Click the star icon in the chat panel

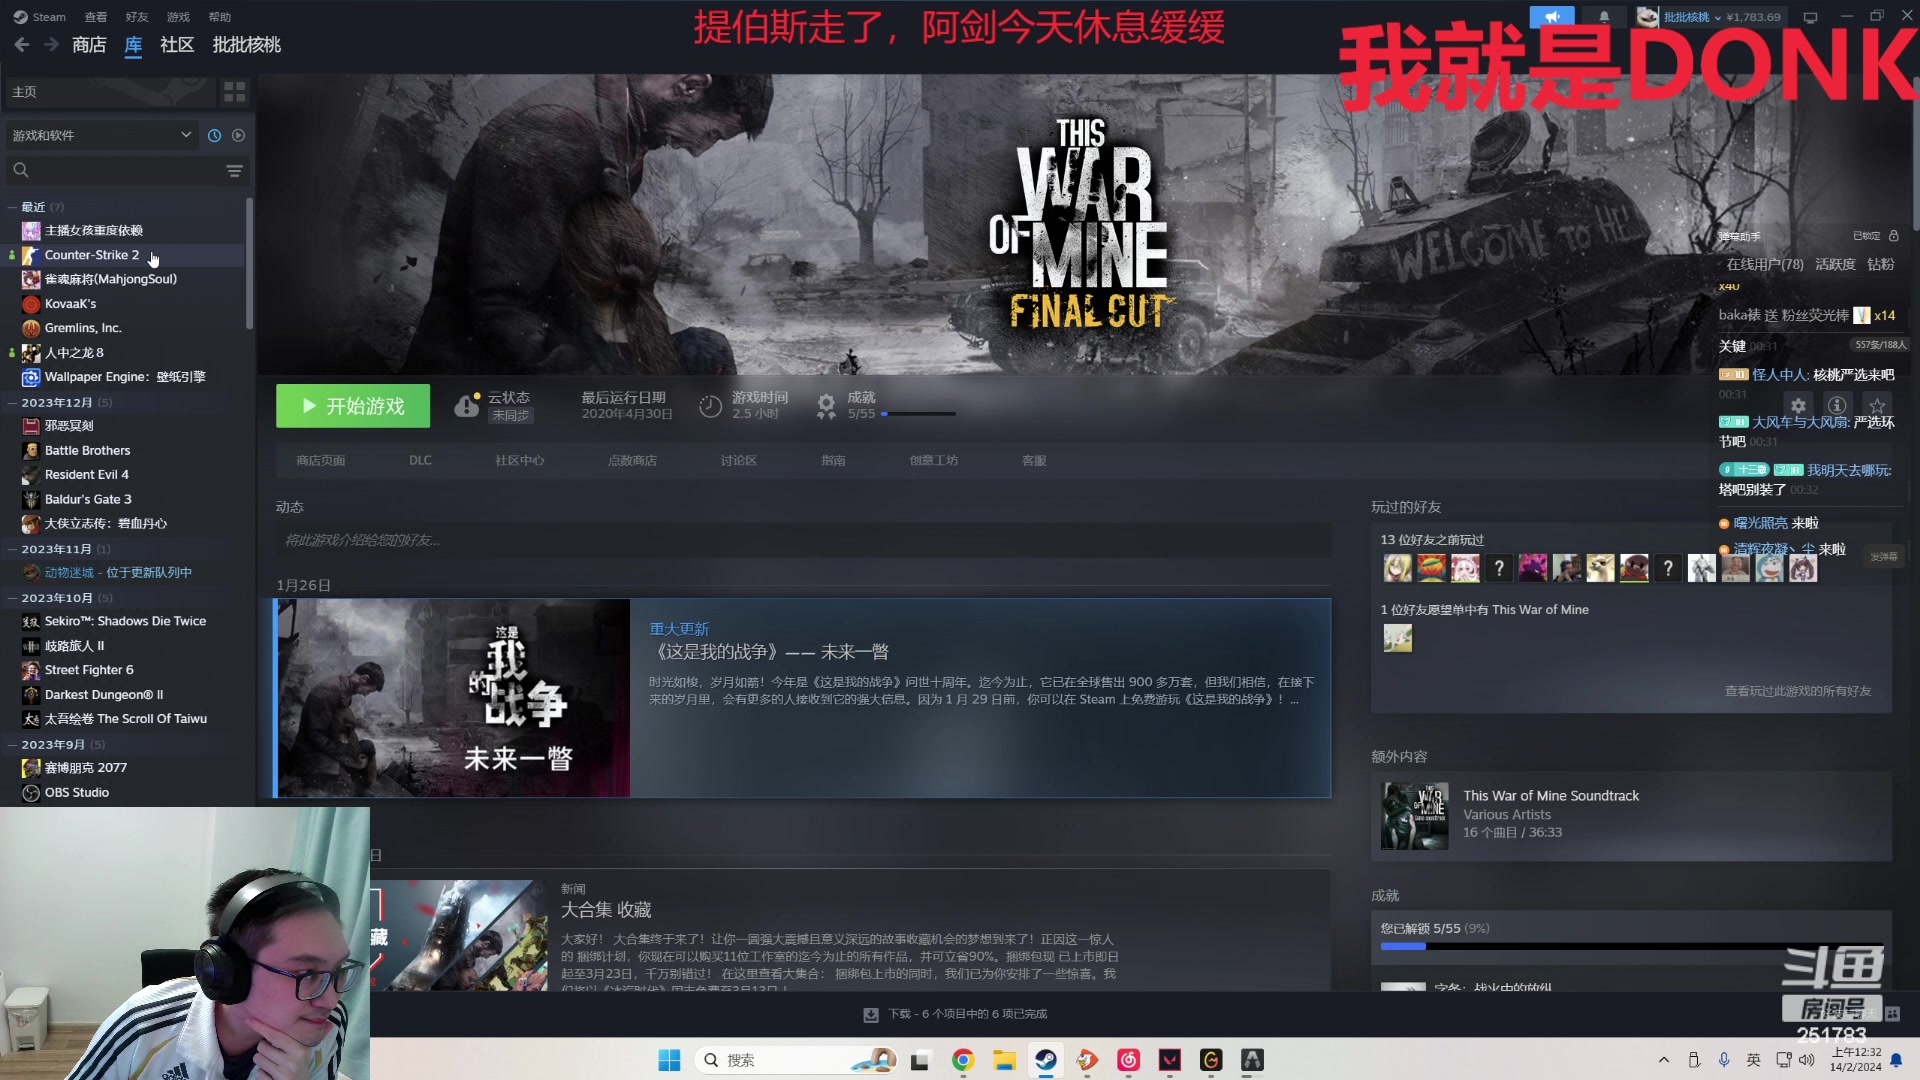[1877, 406]
